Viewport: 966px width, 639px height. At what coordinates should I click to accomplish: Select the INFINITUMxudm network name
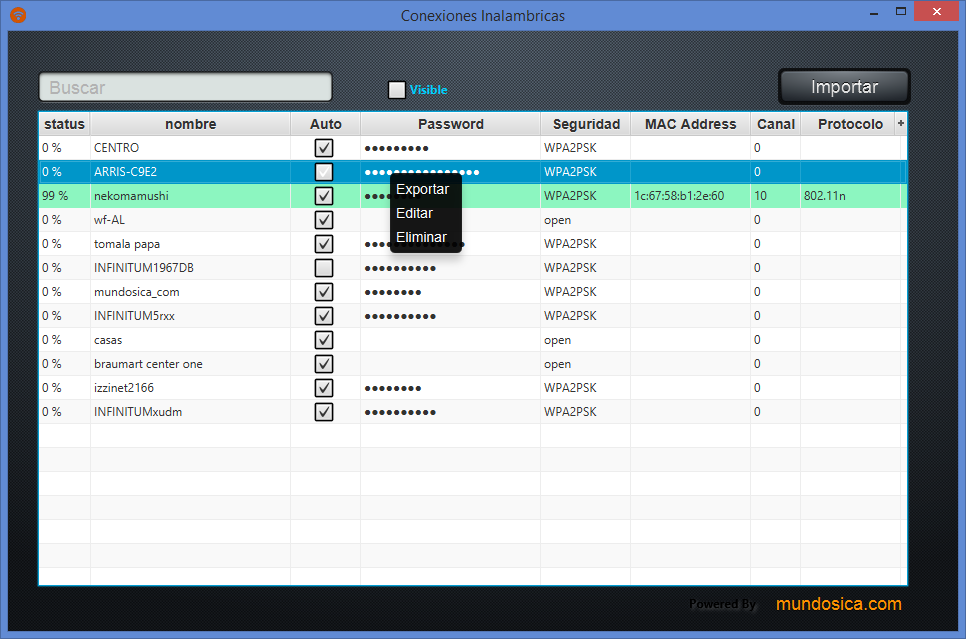click(138, 412)
